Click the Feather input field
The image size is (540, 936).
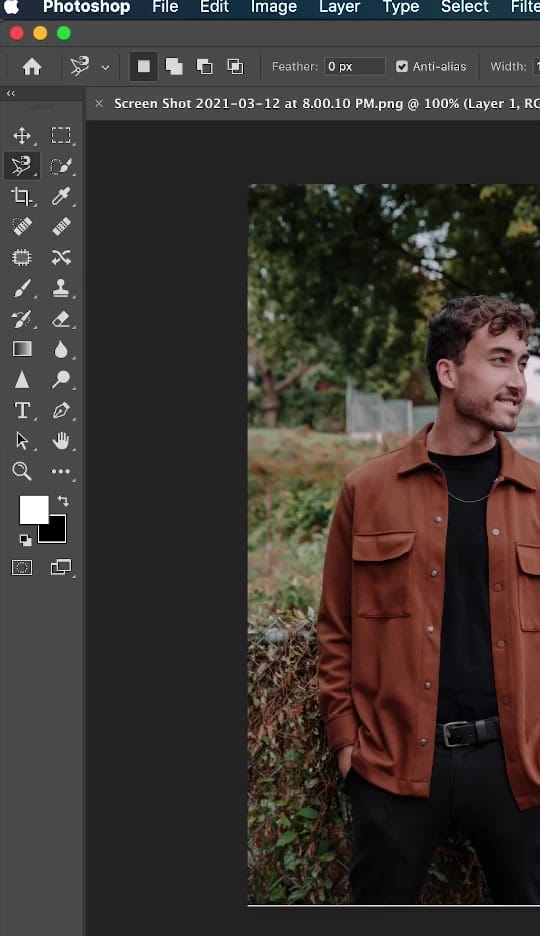tap(354, 66)
